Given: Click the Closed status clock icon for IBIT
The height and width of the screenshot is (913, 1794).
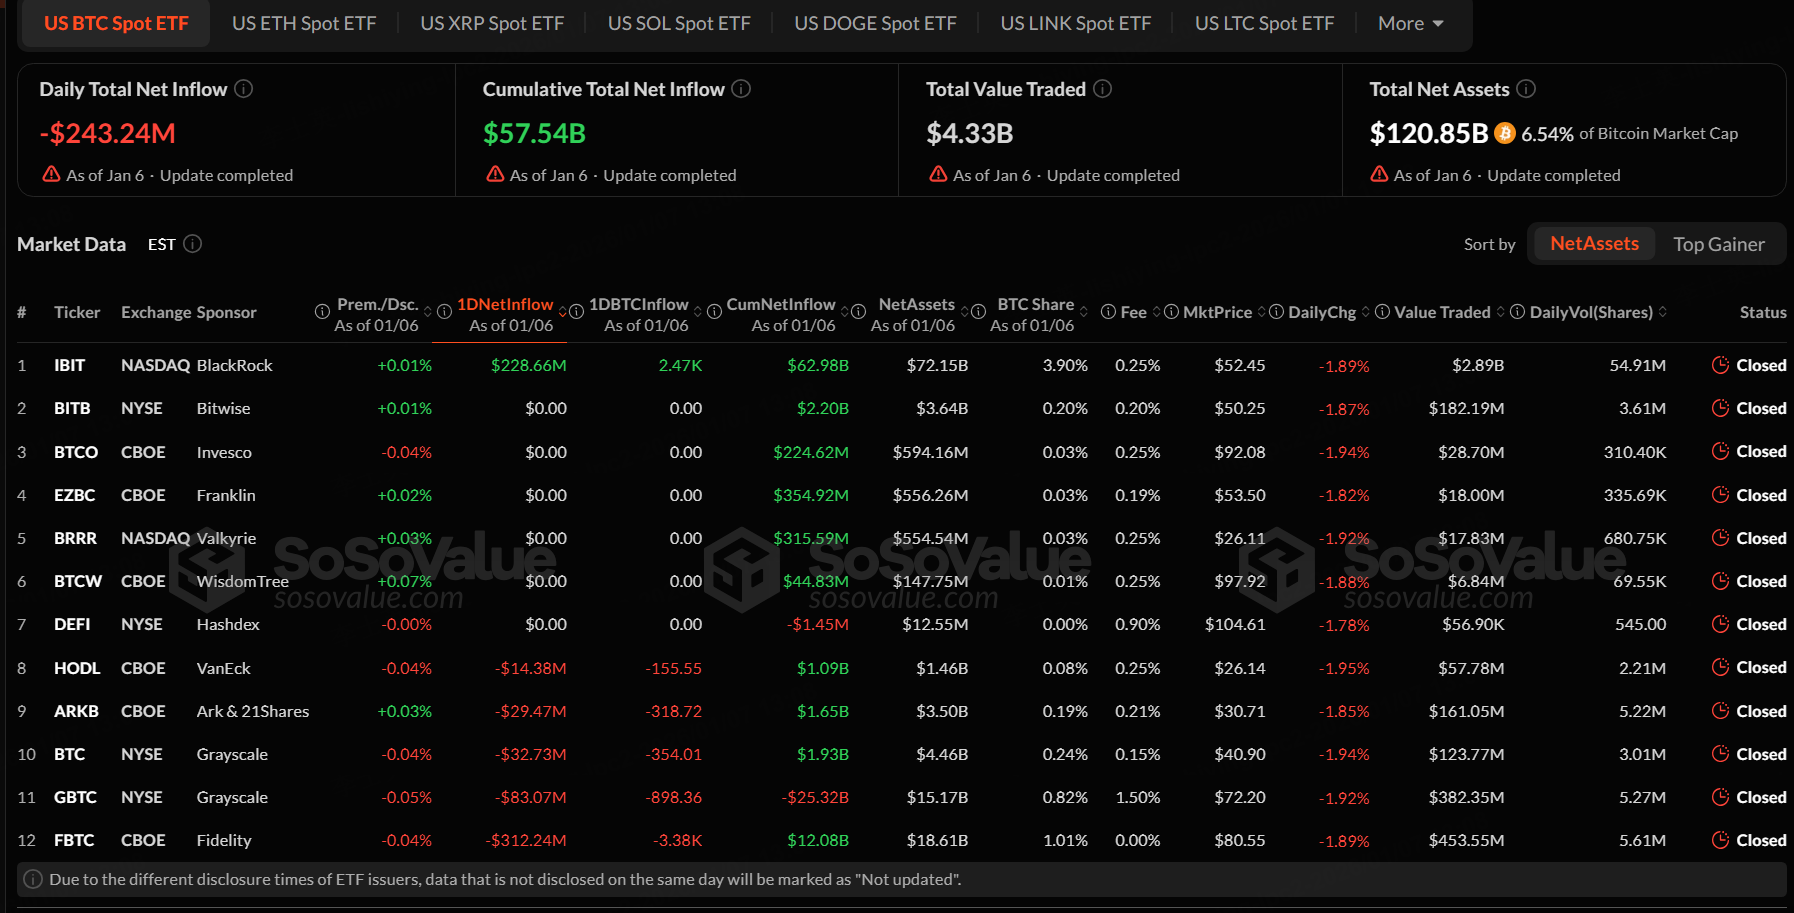Looking at the screenshot, I should (1720, 365).
